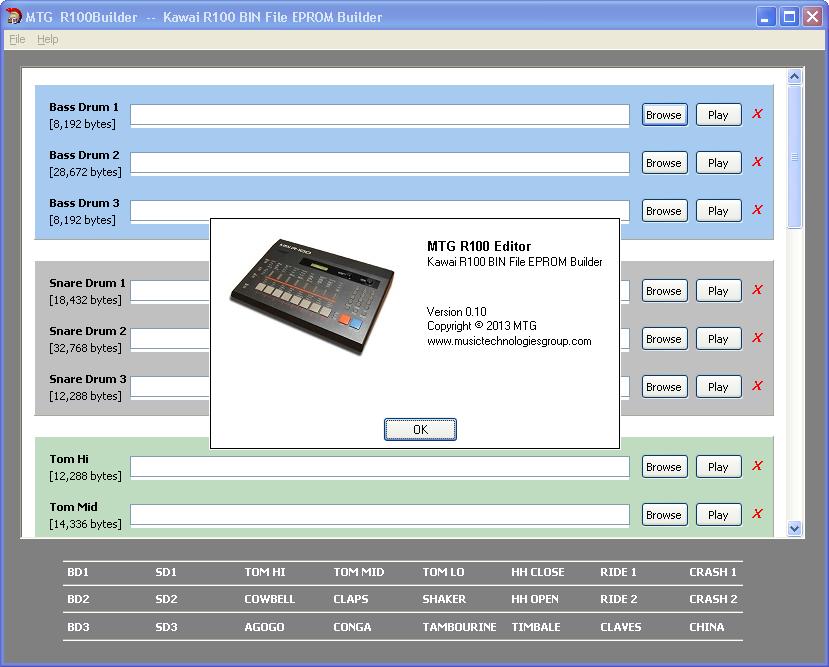
Task: Select the SD1 pad label
Action: pyautogui.click(x=166, y=572)
